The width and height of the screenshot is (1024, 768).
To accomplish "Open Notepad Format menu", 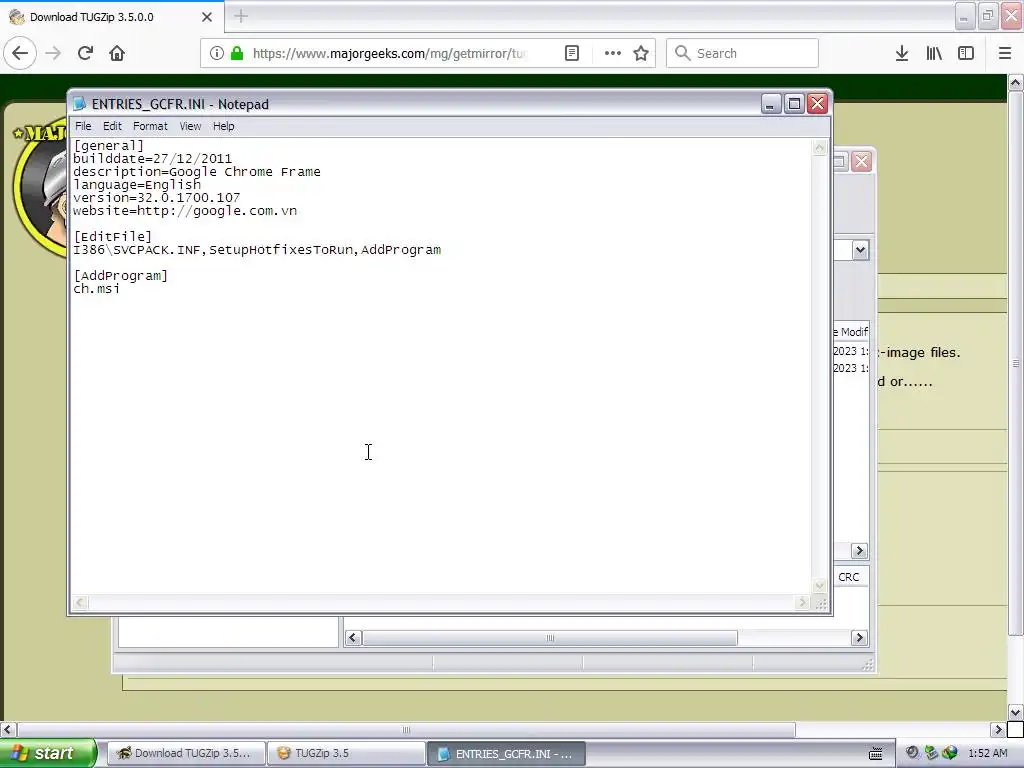I will pyautogui.click(x=150, y=126).
